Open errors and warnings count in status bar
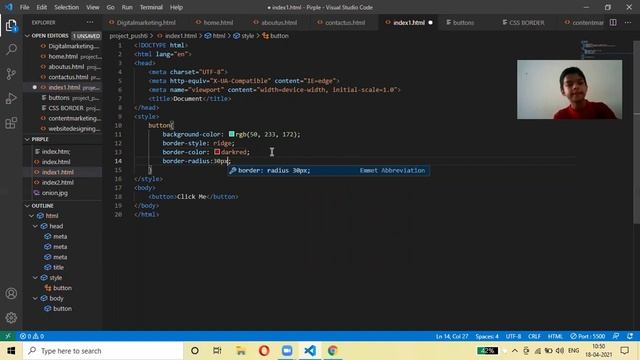640x360 pixels. [32, 336]
